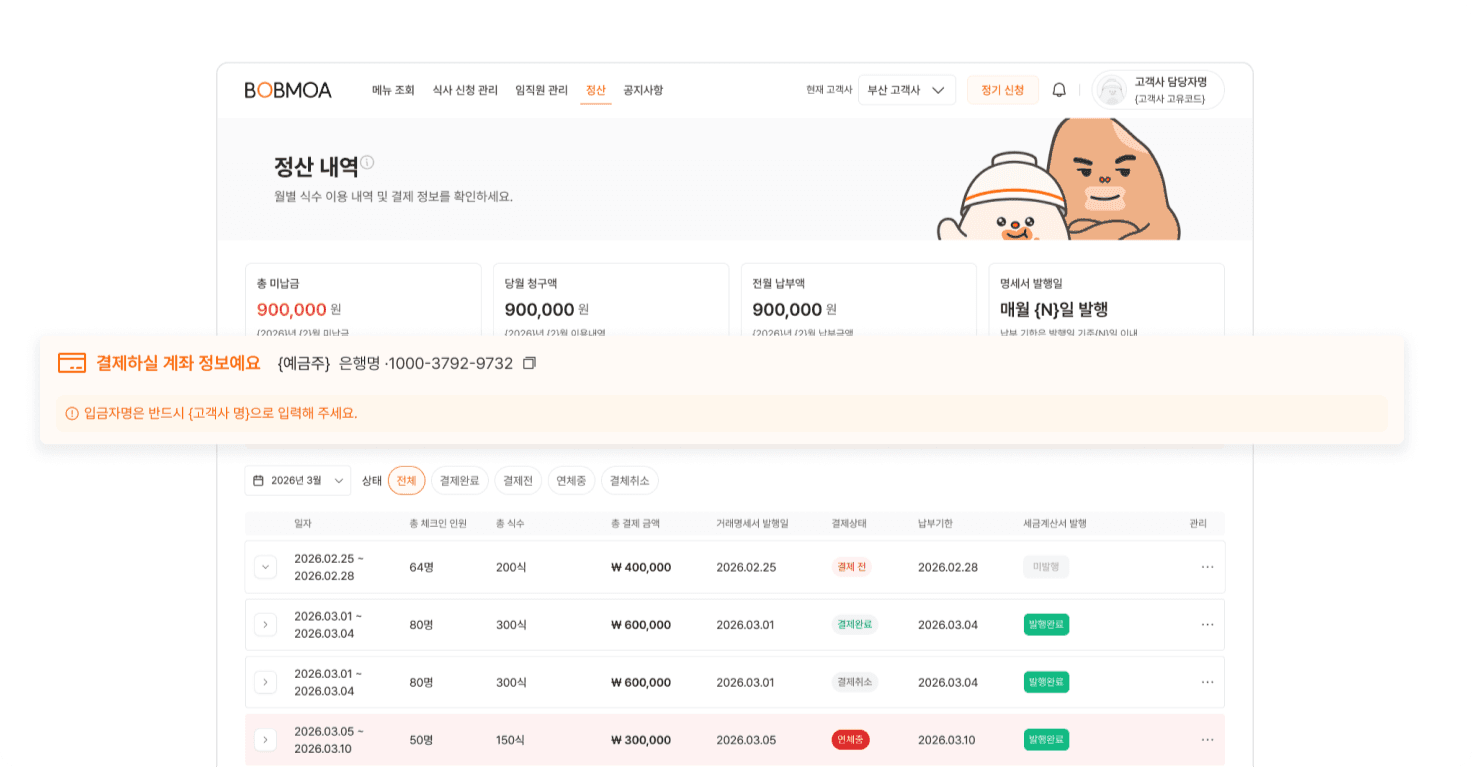Collapse the 2026.02.25 ~ 2026.02.28 row
The image size is (1472, 768).
pos(265,567)
